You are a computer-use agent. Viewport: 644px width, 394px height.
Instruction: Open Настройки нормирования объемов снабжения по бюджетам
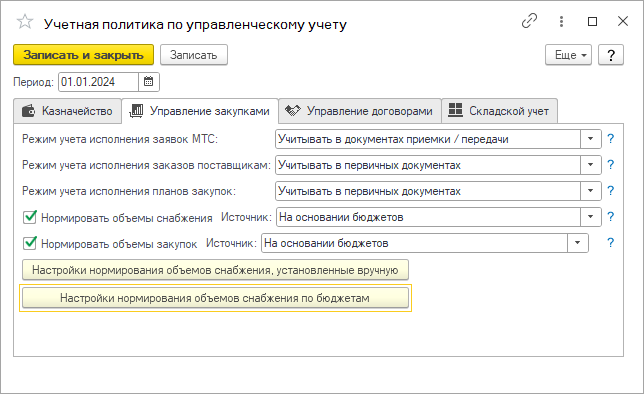point(215,298)
